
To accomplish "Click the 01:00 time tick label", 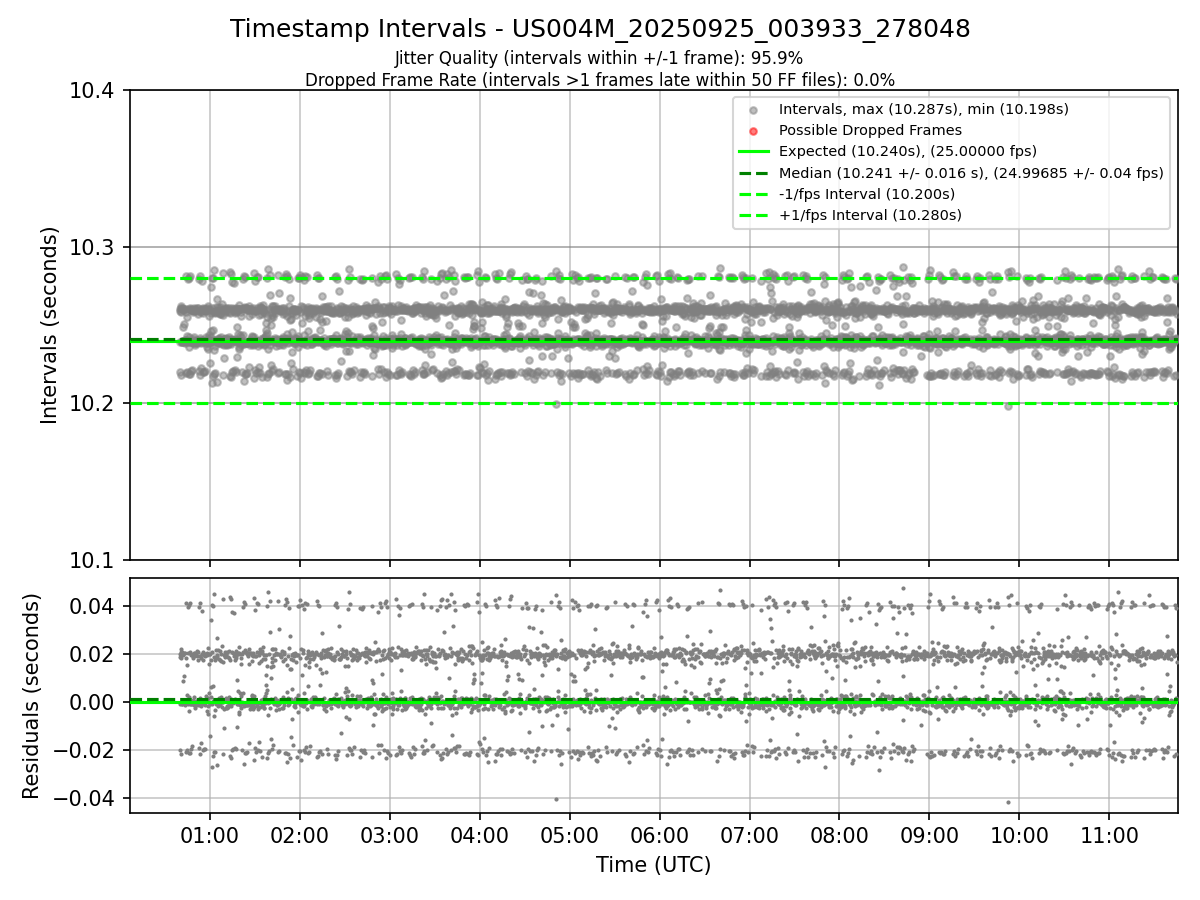I will pyautogui.click(x=209, y=835).
